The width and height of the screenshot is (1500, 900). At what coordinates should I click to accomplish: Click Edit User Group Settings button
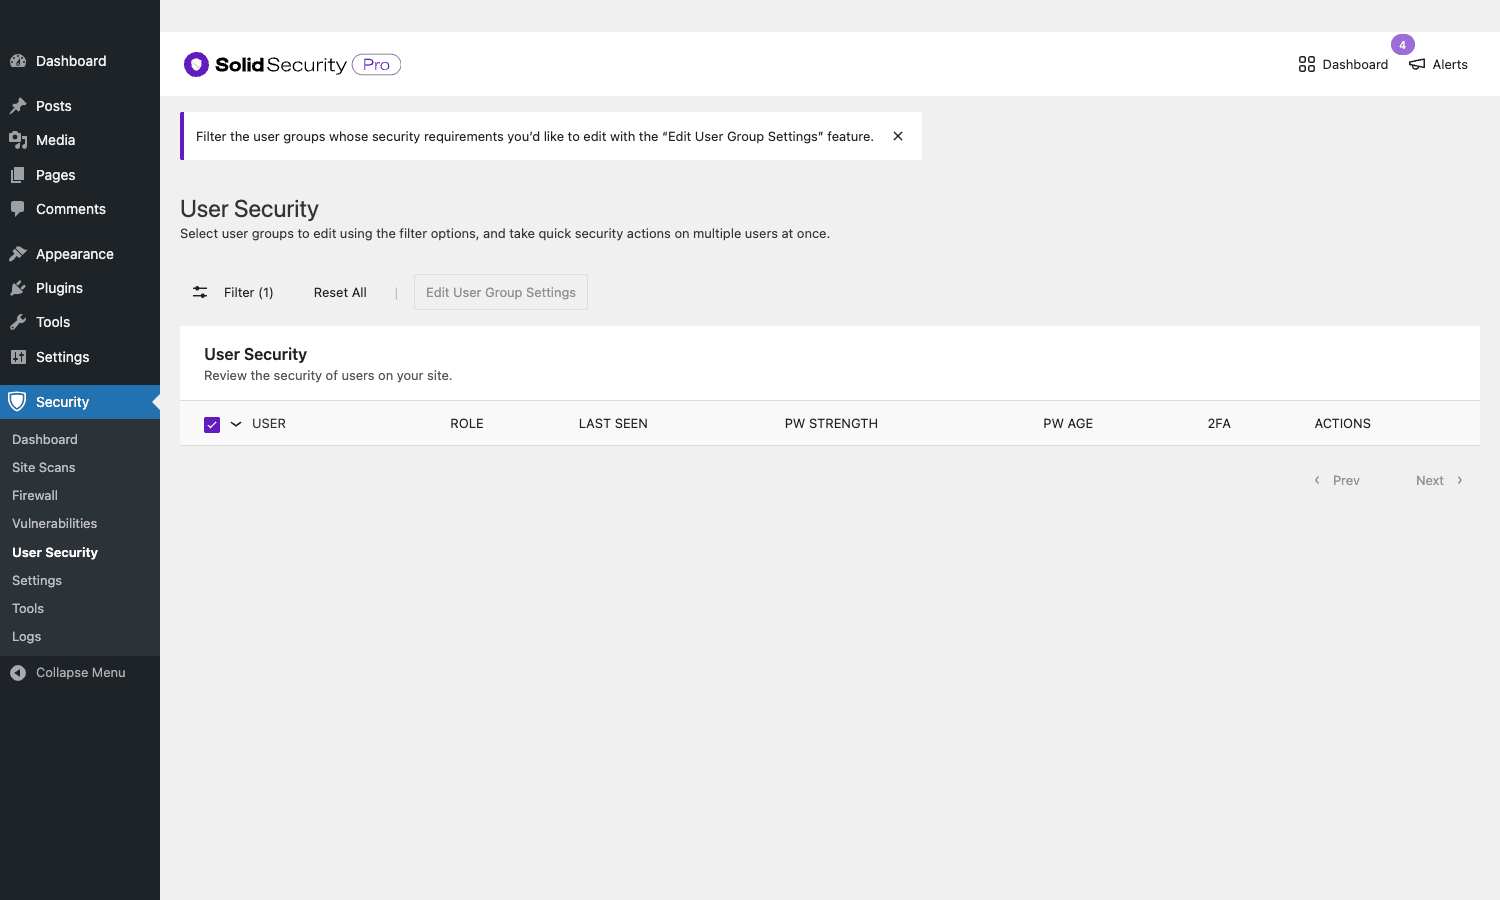[x=501, y=292]
